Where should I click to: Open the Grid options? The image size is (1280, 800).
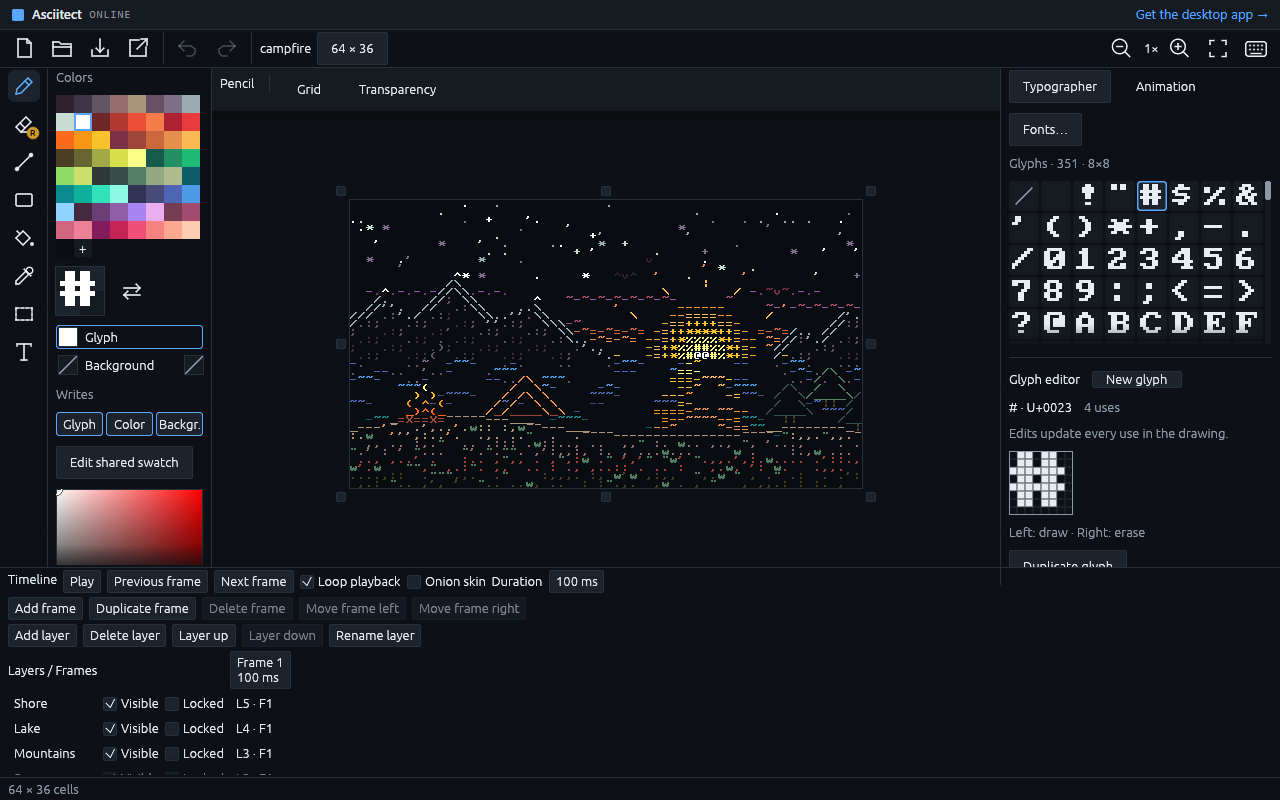(309, 89)
